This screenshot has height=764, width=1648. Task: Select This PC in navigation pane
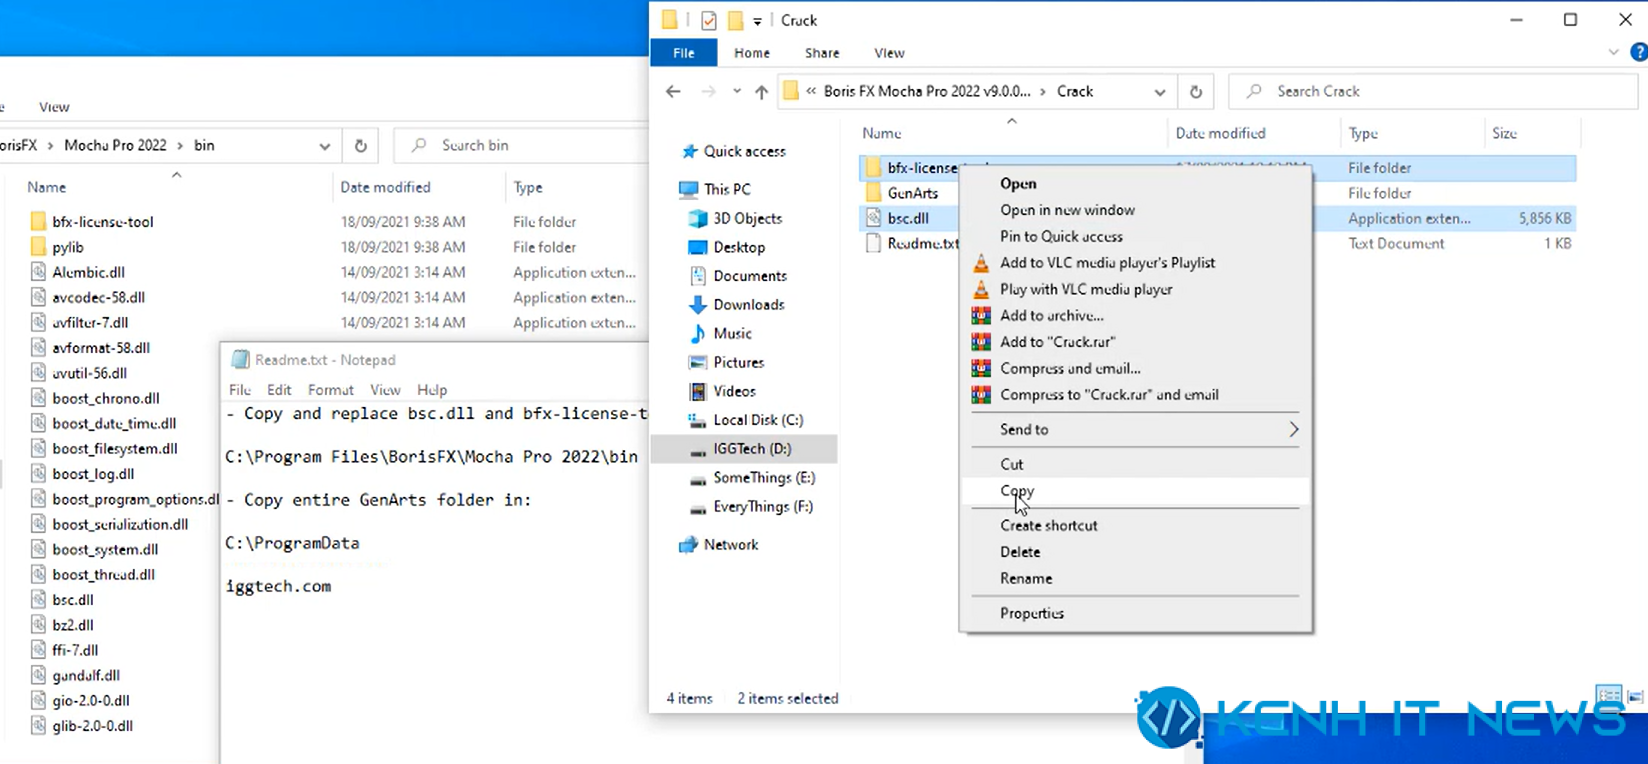726,189
